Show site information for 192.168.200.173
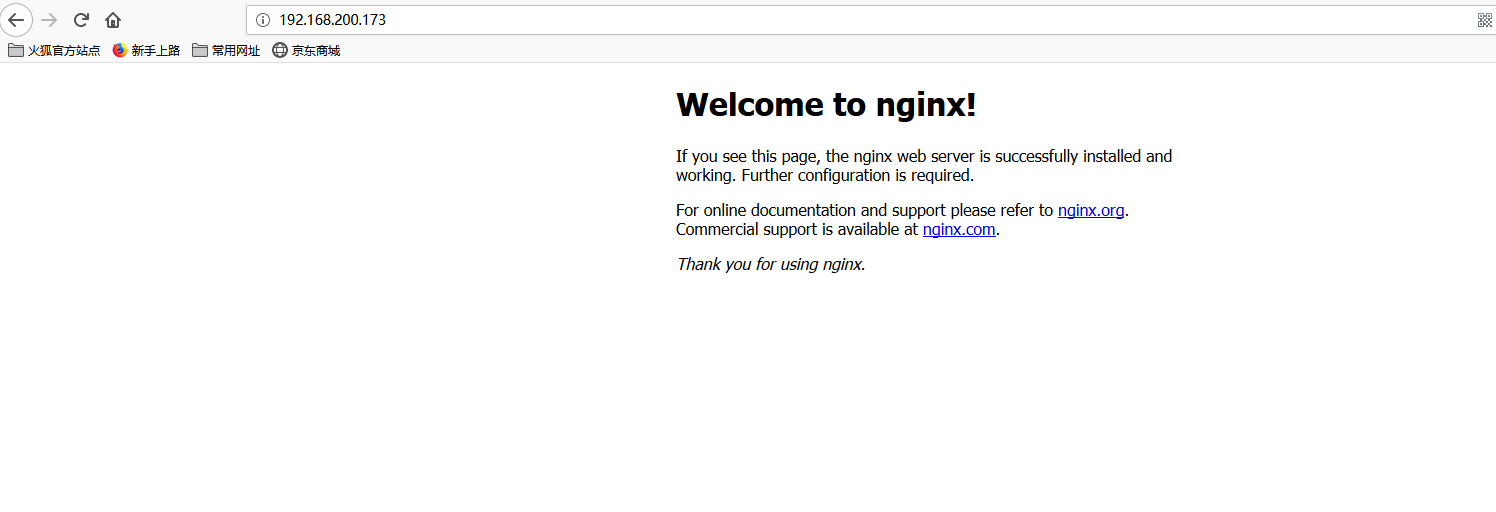This screenshot has width=1496, height=512. tap(263, 20)
